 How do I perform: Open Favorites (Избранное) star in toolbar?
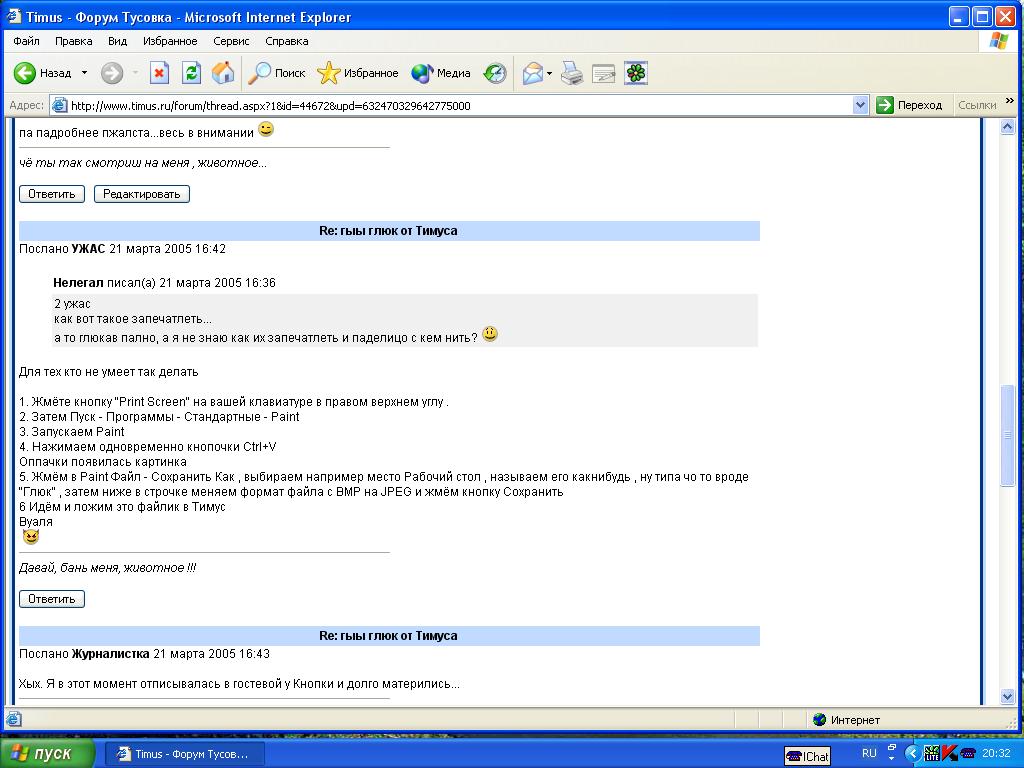tap(357, 73)
